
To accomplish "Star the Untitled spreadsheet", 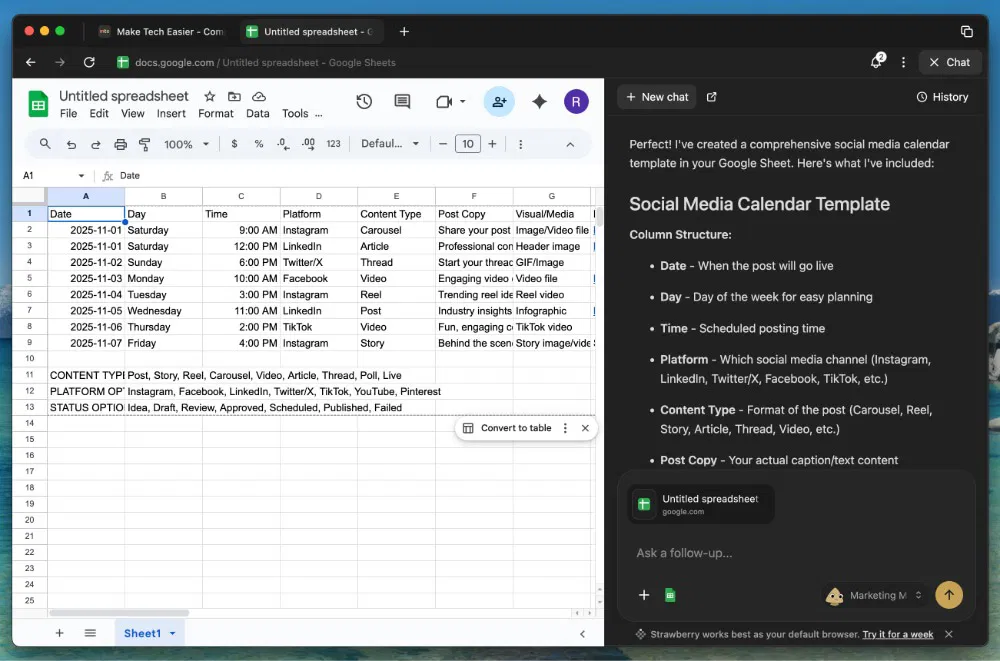I will pos(209,96).
